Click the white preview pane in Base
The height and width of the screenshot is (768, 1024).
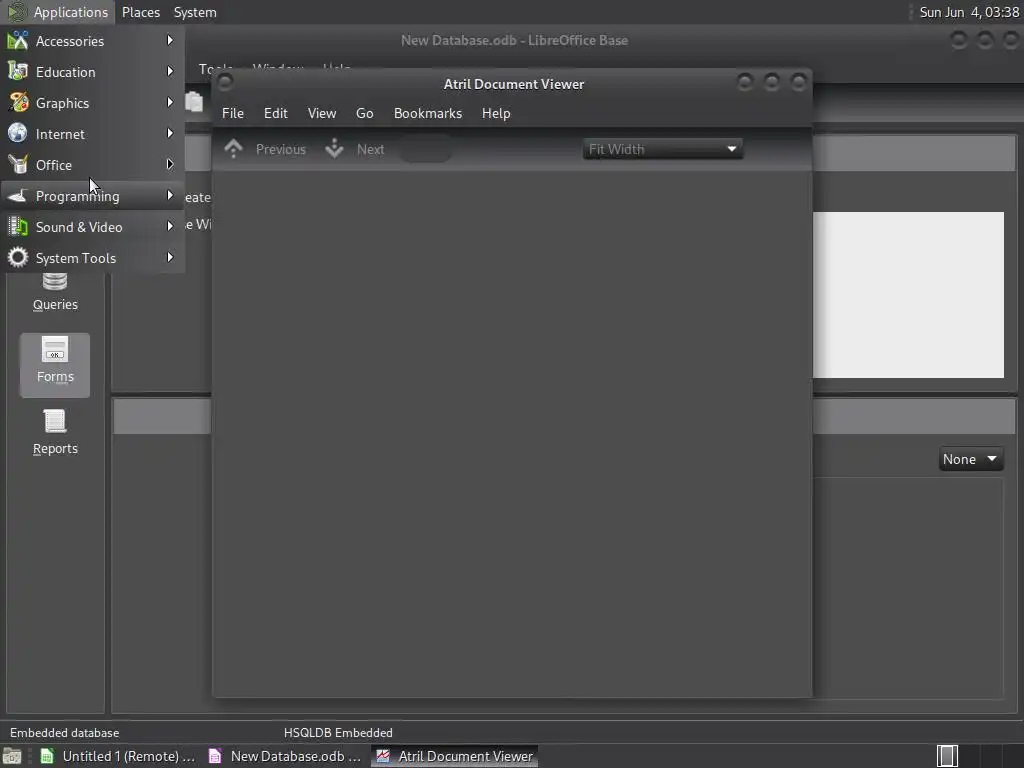click(908, 295)
